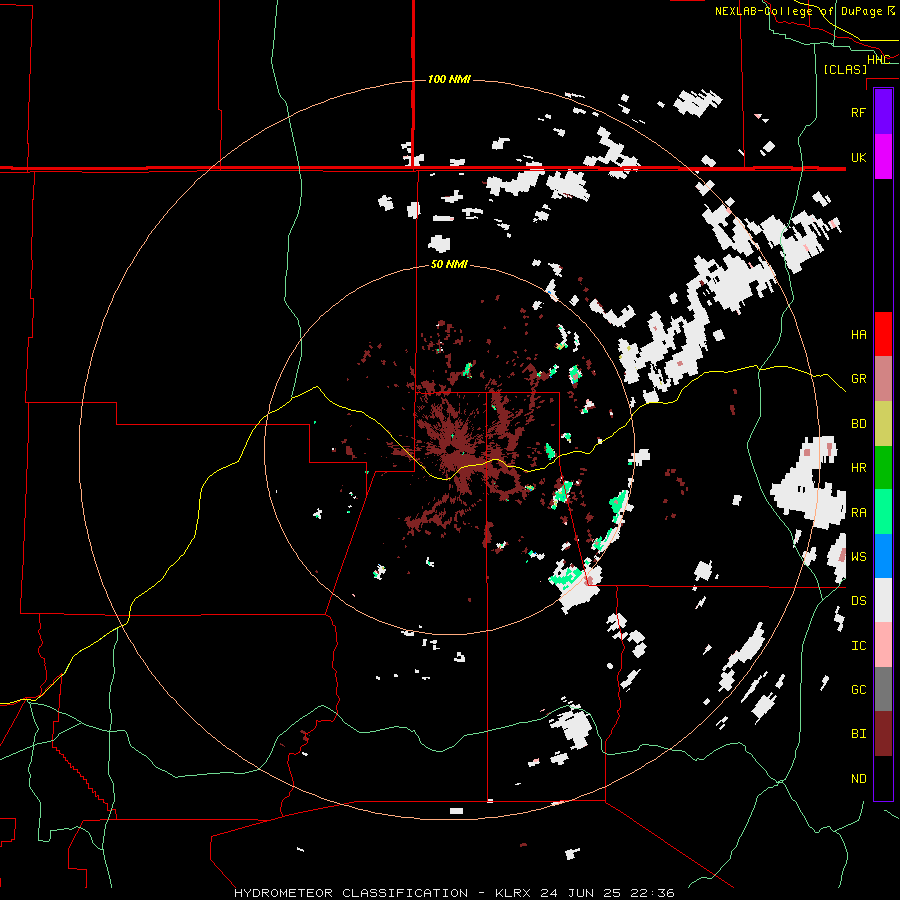Viewport: 900px width, 900px height.
Task: Click the white DS legend swatch
Action: (883, 600)
